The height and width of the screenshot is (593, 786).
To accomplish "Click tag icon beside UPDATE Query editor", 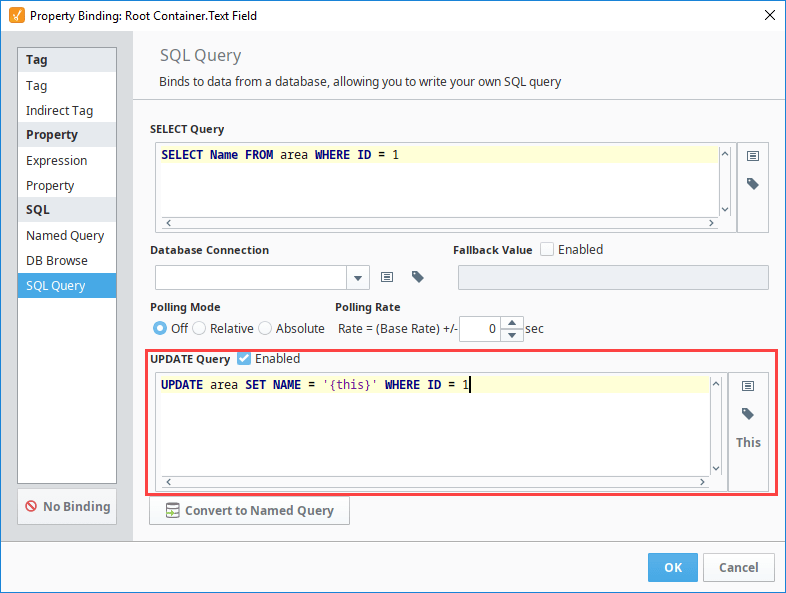I will click(x=747, y=414).
